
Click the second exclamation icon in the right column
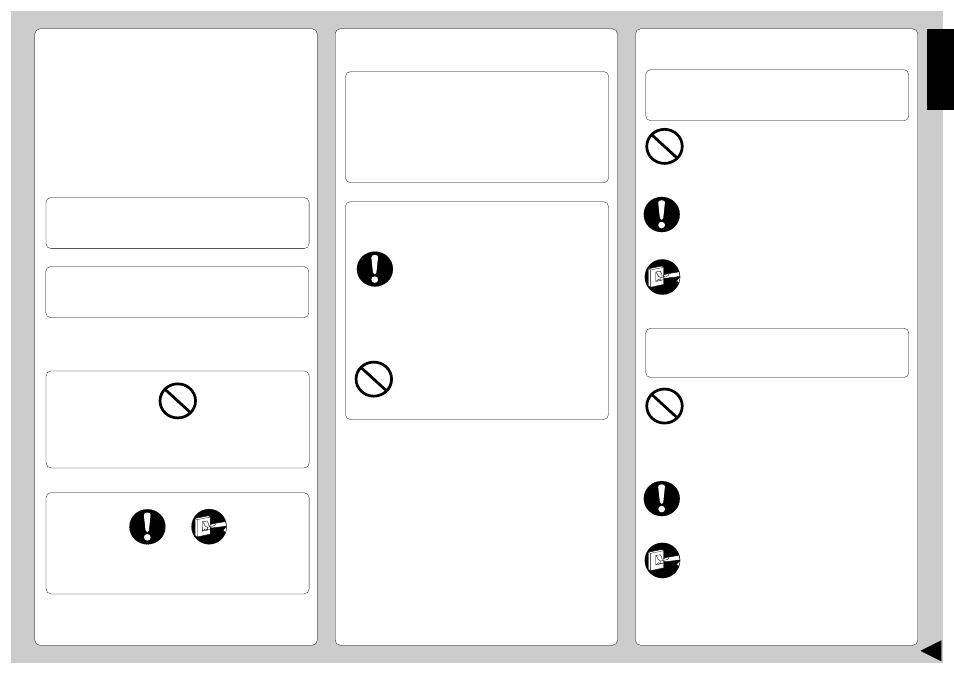662,499
